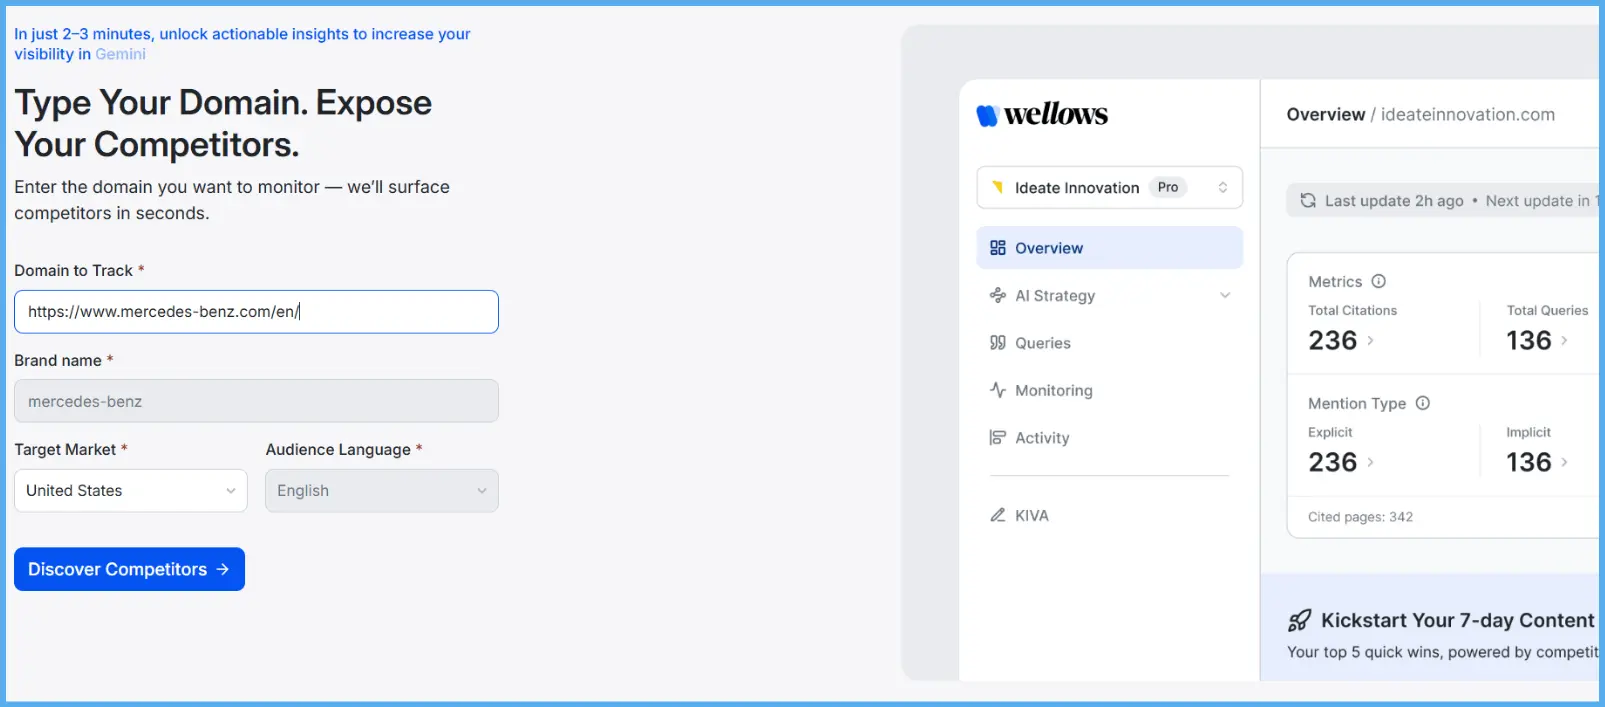
Task: Click the Overview grid icon in sidebar
Action: pos(998,248)
